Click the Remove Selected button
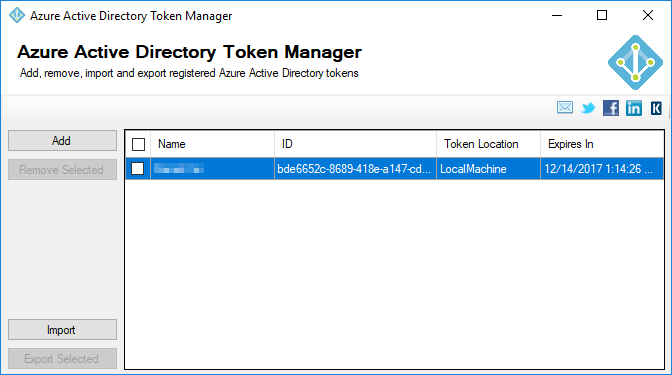This screenshot has height=375, width=672. pyautogui.click(x=62, y=170)
